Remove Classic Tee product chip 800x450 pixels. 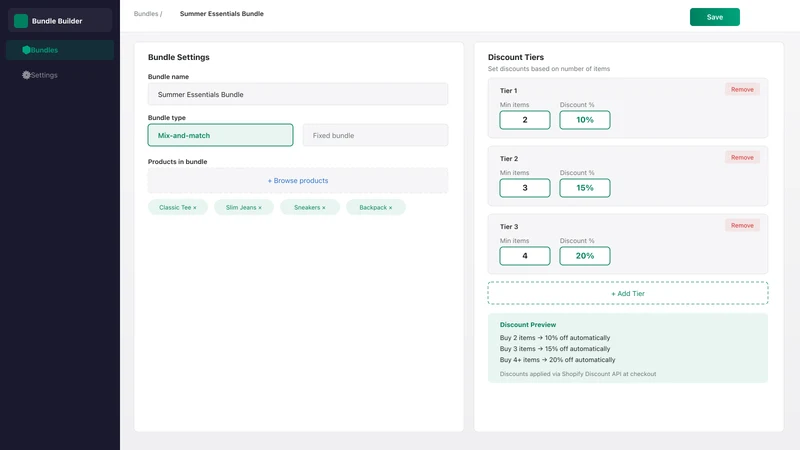(194, 208)
